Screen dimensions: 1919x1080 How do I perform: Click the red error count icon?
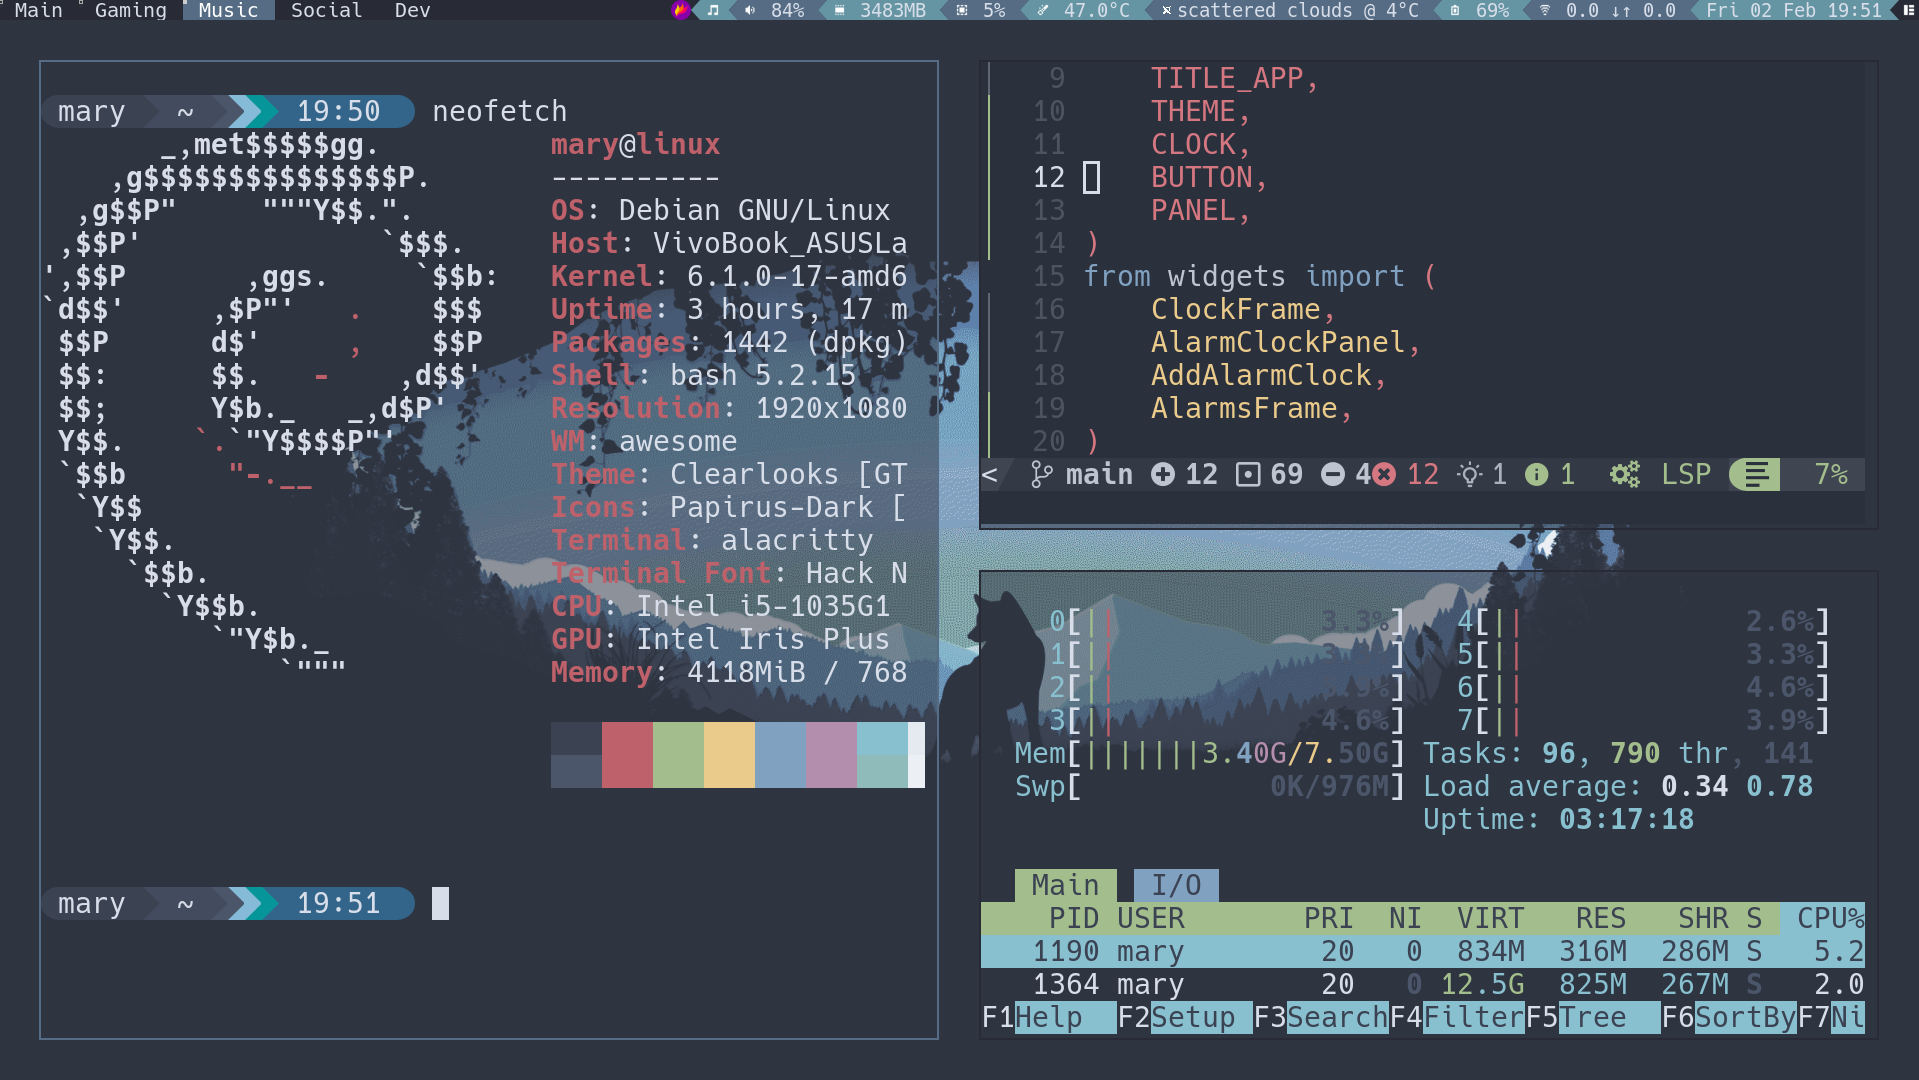(x=1384, y=475)
